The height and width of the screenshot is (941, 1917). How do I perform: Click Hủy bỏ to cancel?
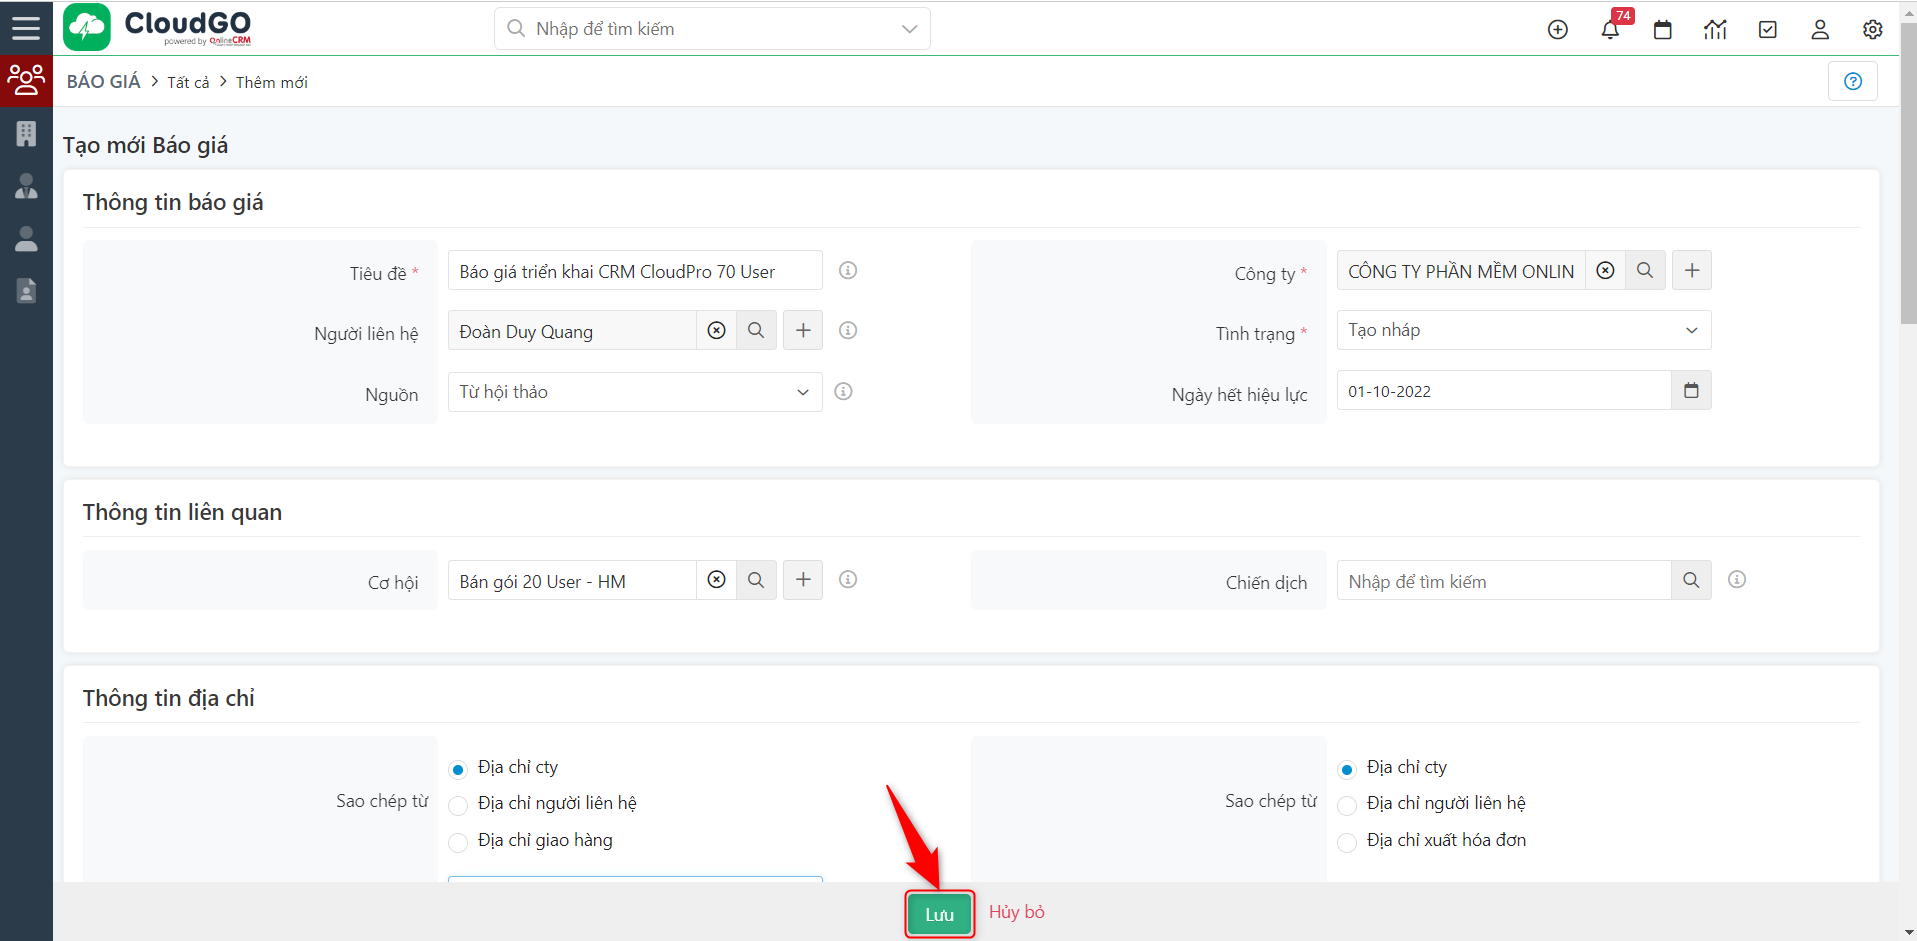pyautogui.click(x=1016, y=912)
